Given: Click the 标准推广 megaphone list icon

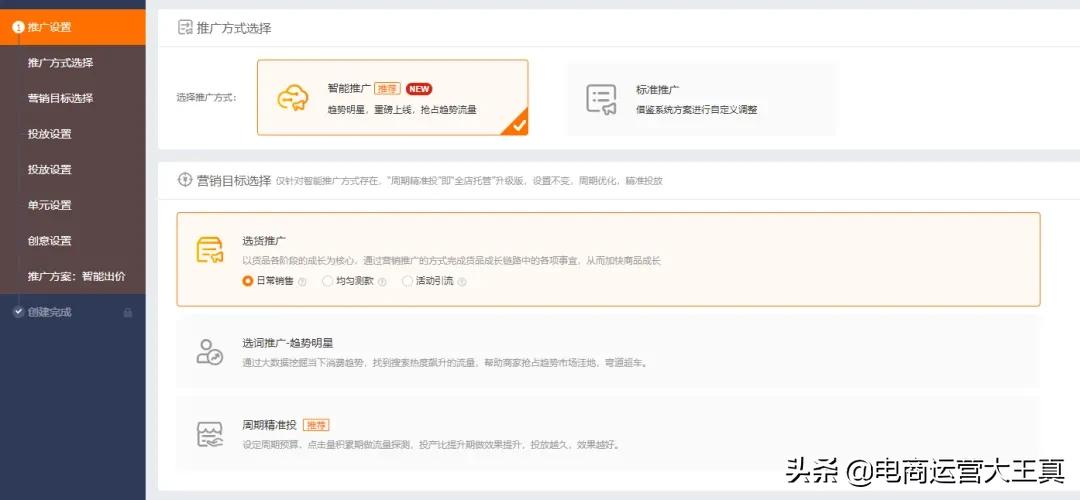Looking at the screenshot, I should (x=601, y=99).
